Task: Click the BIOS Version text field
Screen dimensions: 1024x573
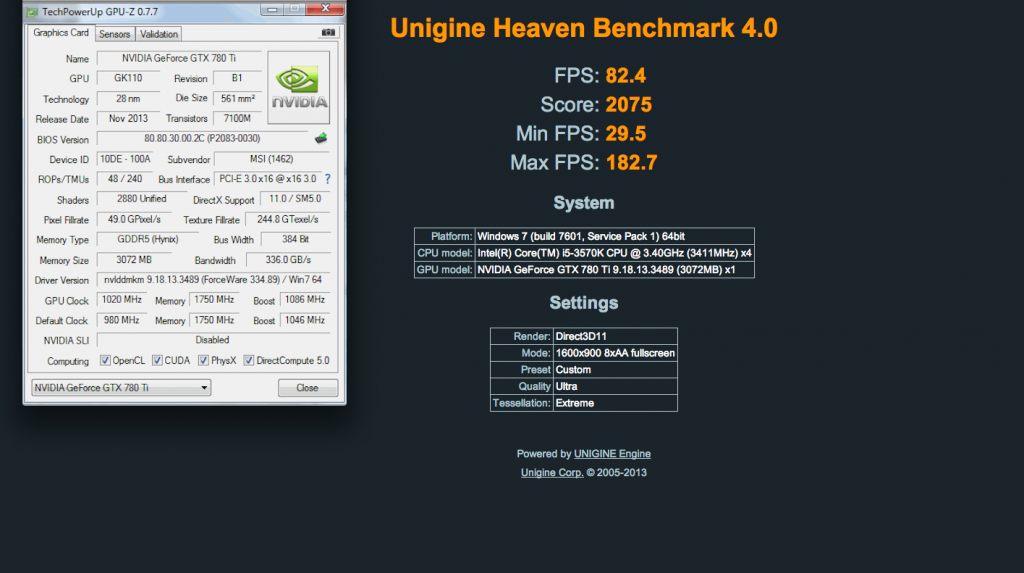Action: pos(202,139)
